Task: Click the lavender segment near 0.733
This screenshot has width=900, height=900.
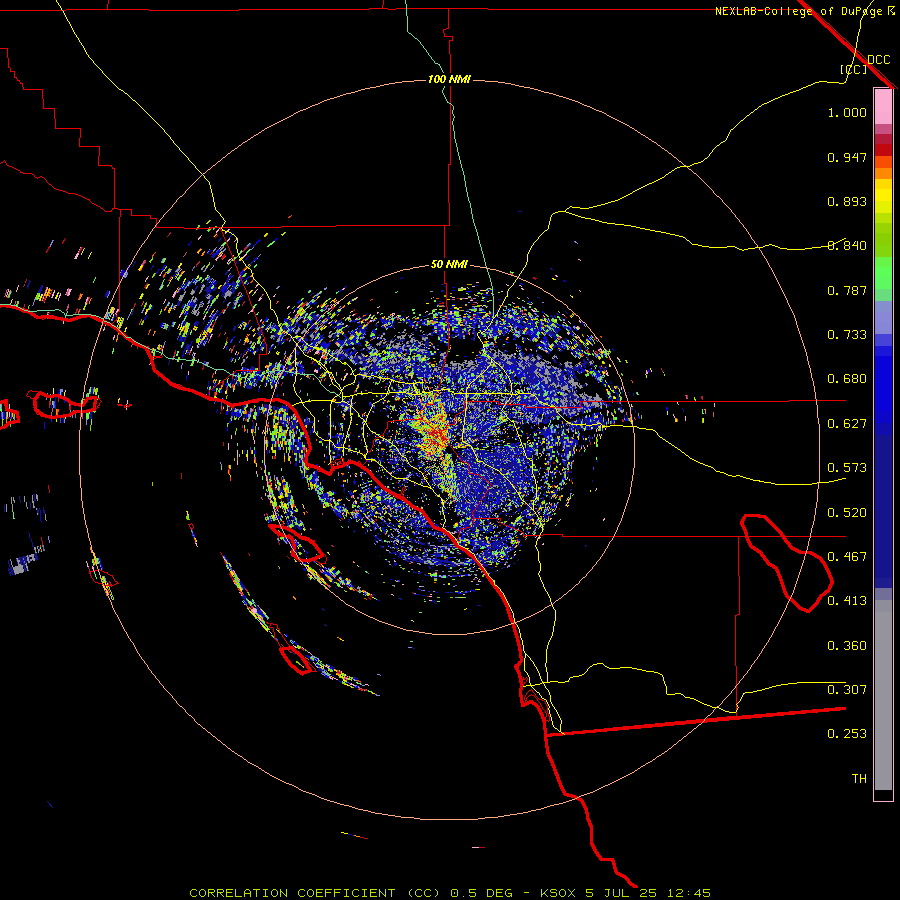Action: 883,317
